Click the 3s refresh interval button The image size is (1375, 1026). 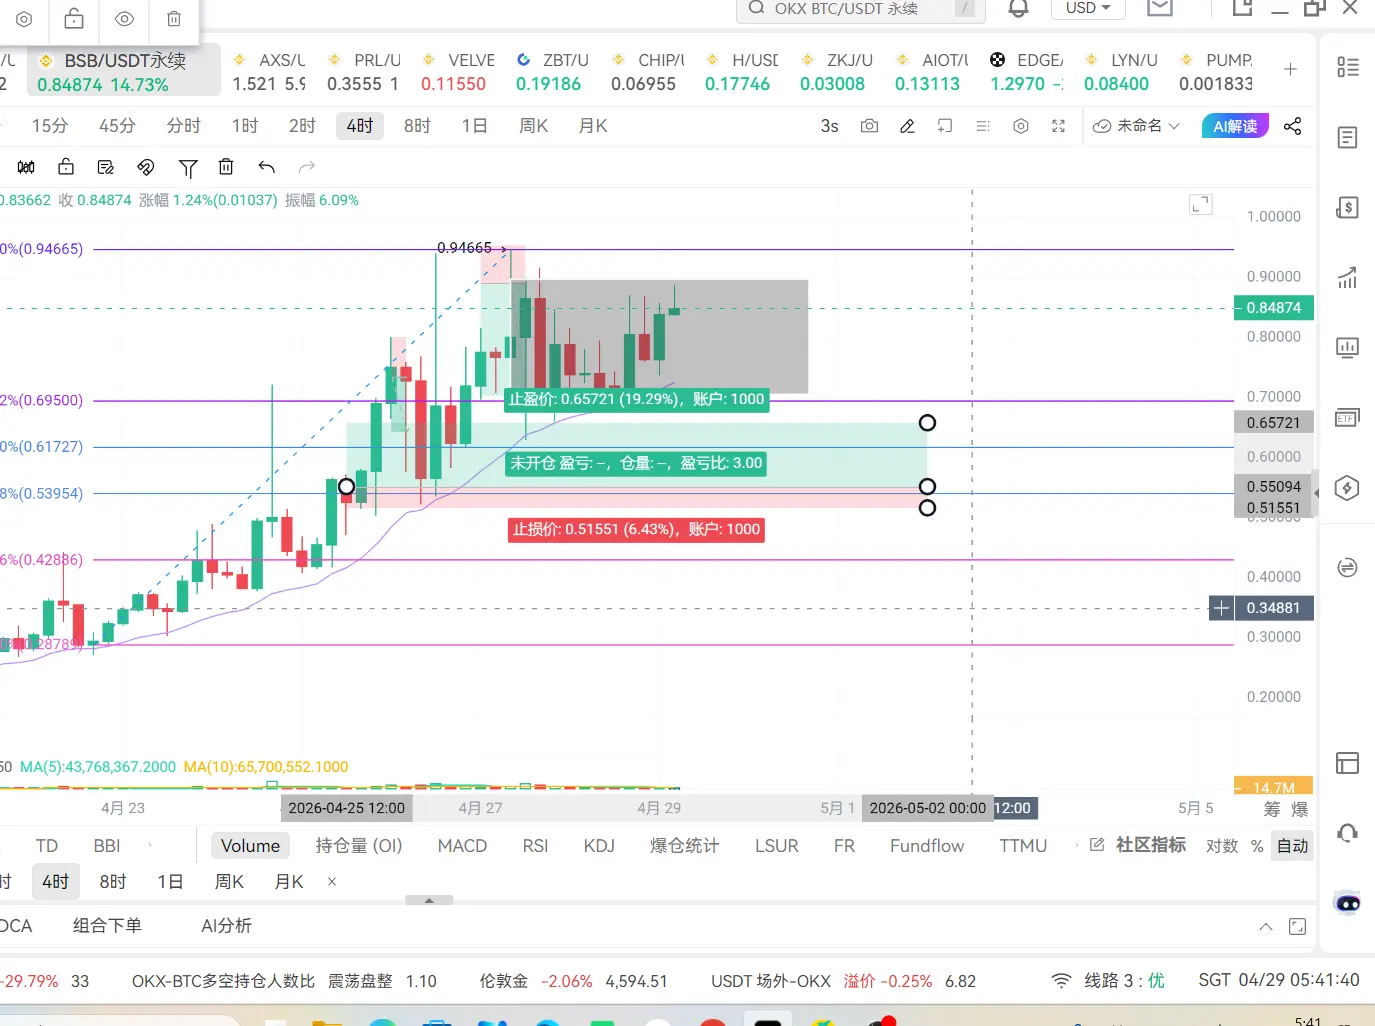829,126
